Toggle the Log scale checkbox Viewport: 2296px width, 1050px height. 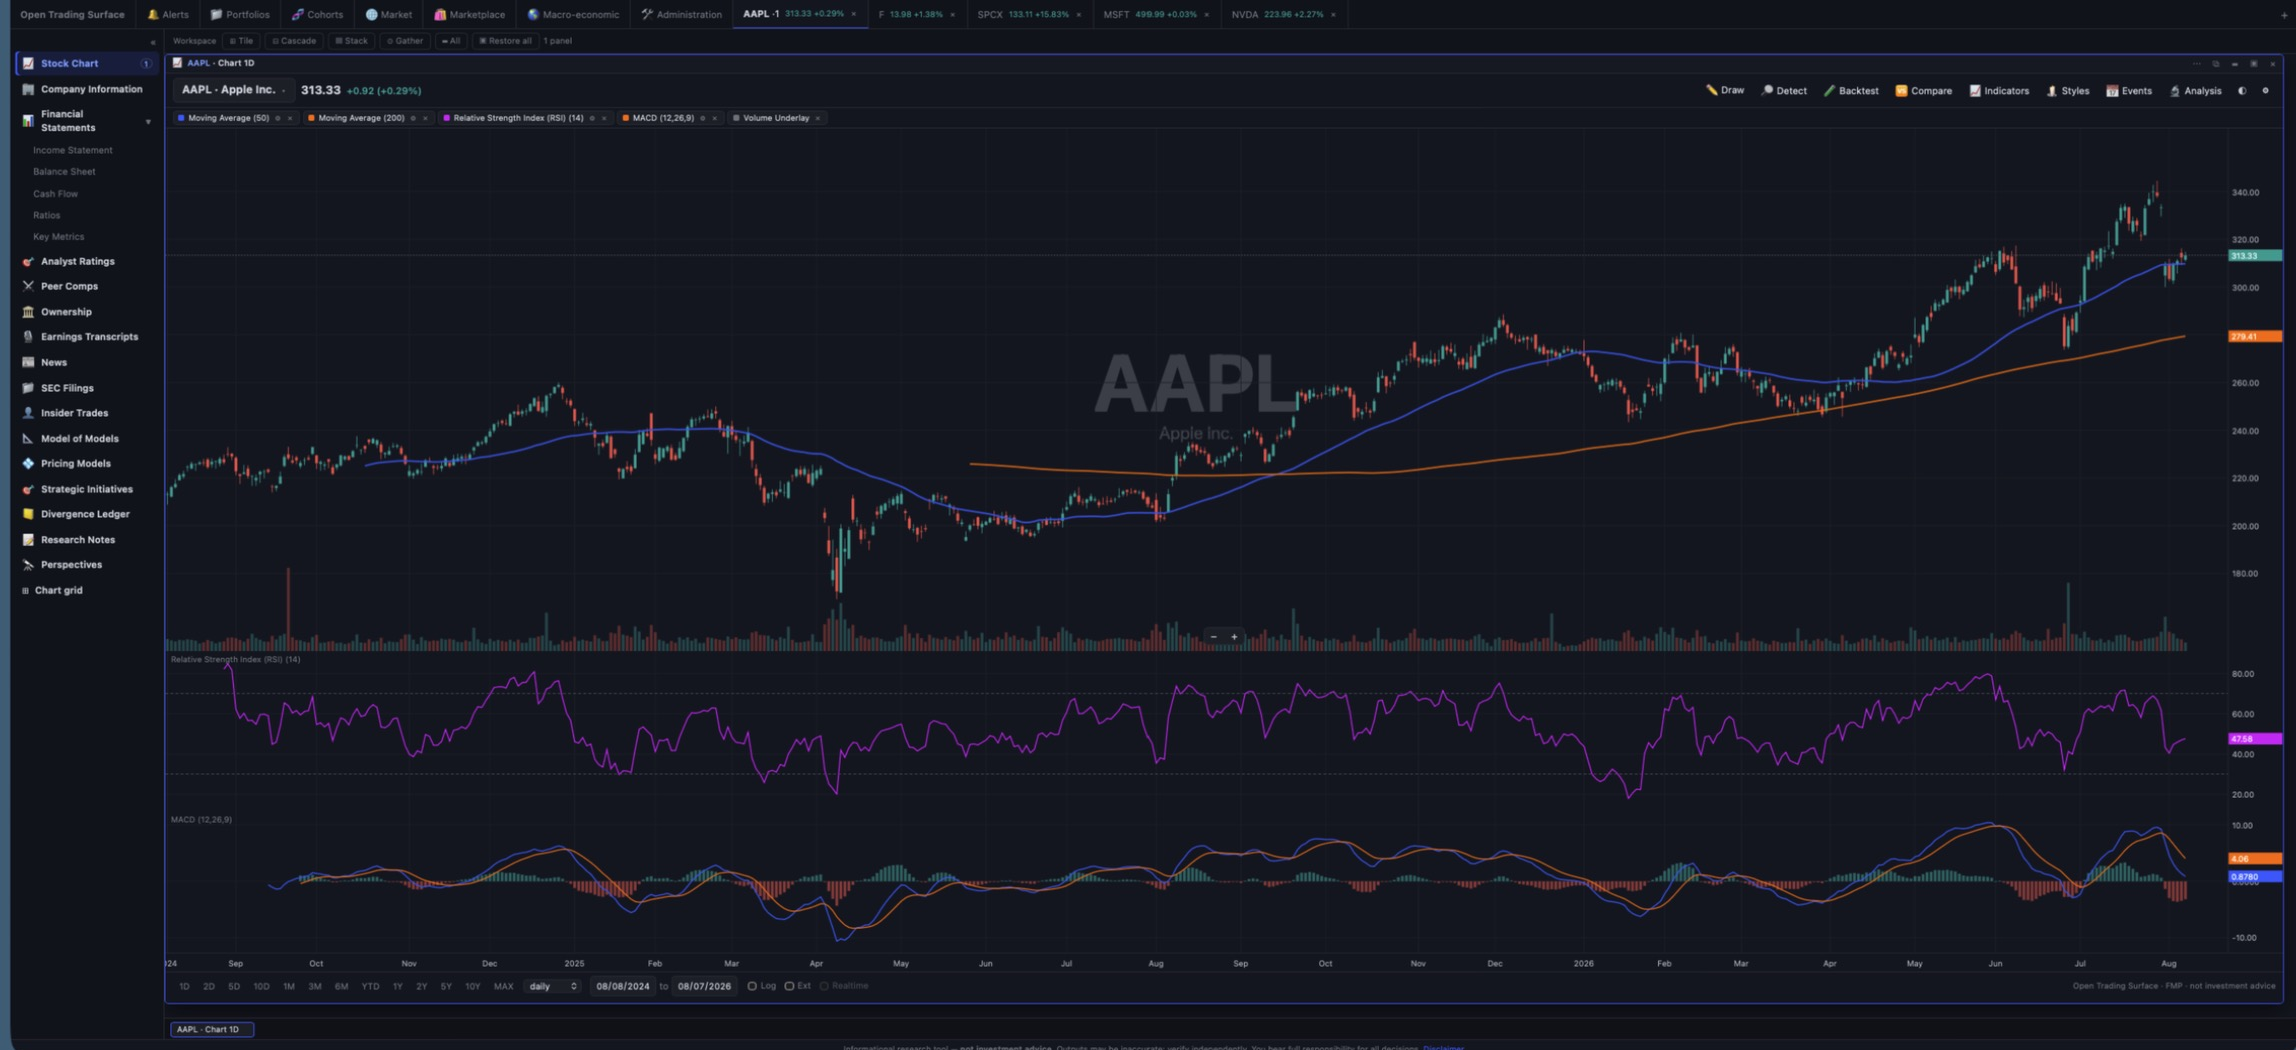[752, 986]
